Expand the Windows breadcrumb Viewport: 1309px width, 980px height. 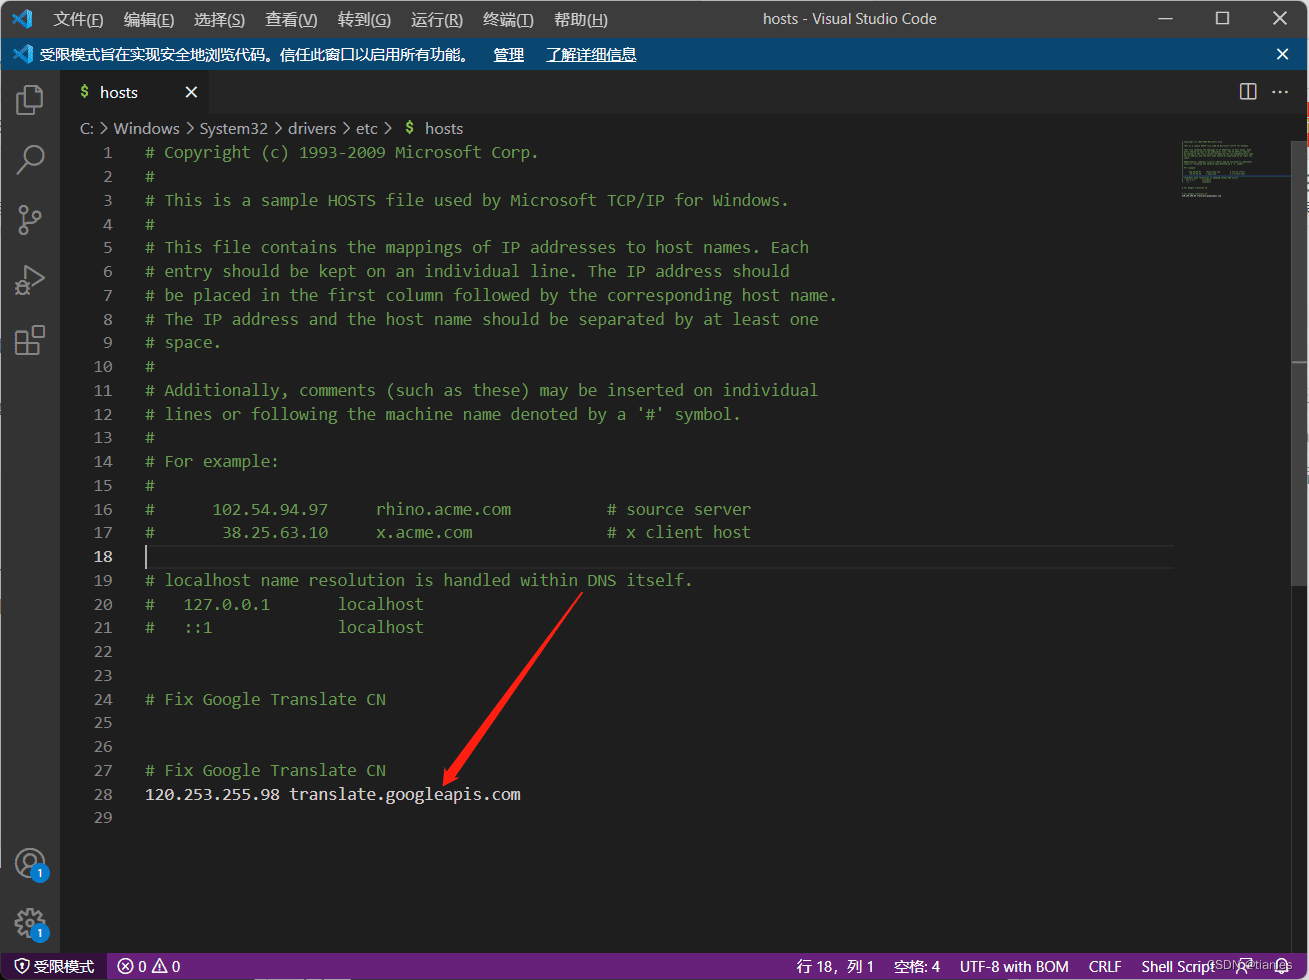146,128
